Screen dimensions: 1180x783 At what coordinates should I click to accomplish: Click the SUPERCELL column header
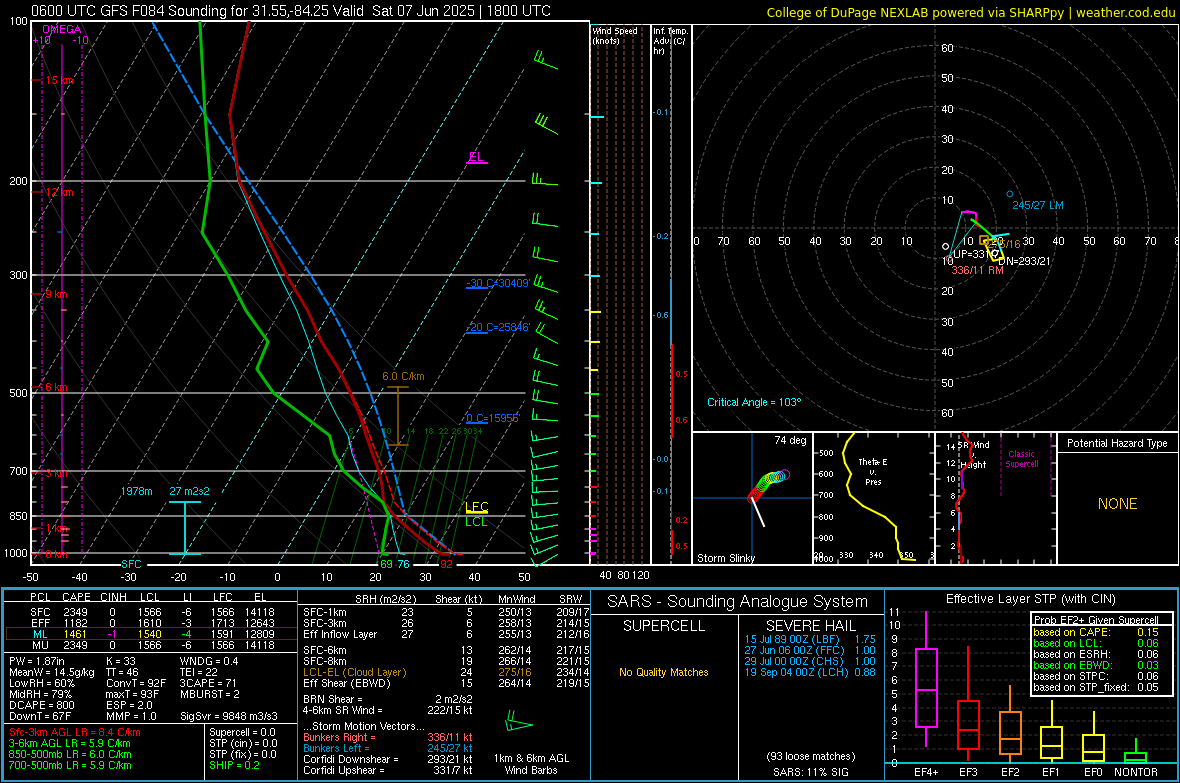tap(664, 626)
